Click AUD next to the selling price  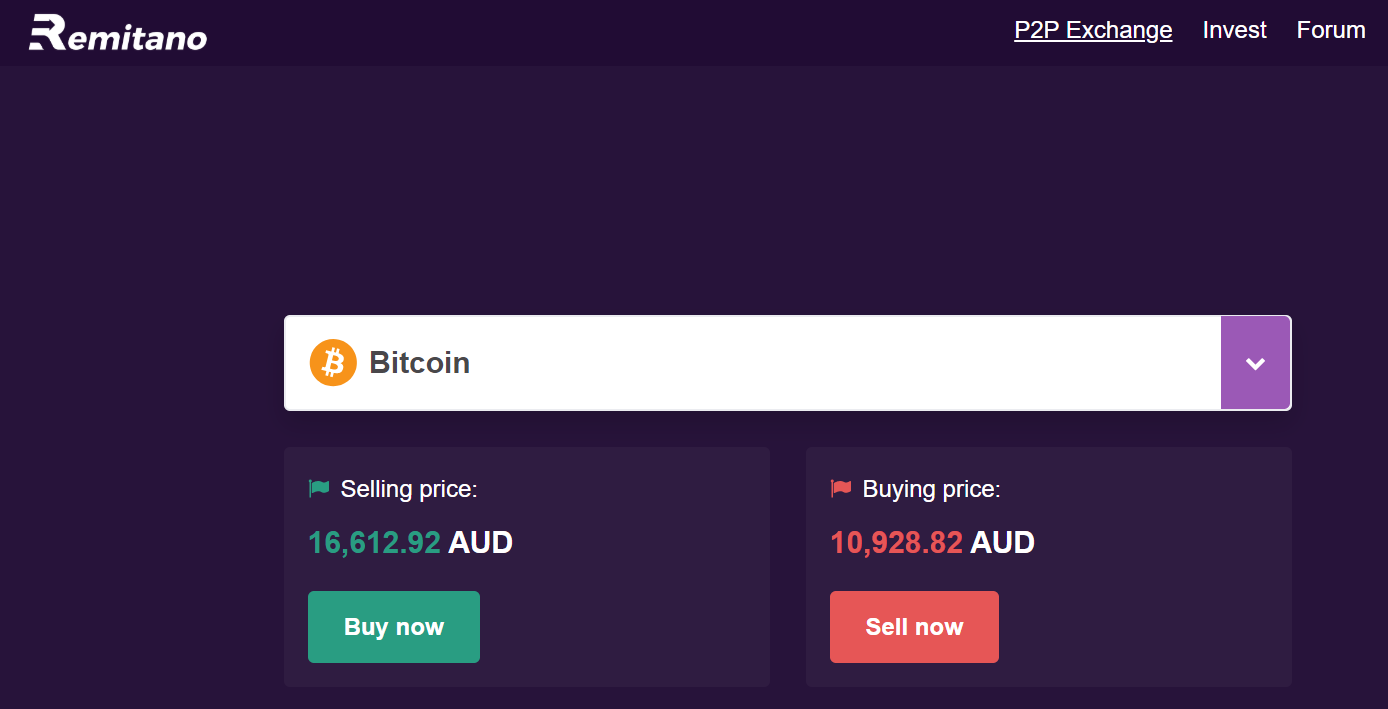point(480,543)
